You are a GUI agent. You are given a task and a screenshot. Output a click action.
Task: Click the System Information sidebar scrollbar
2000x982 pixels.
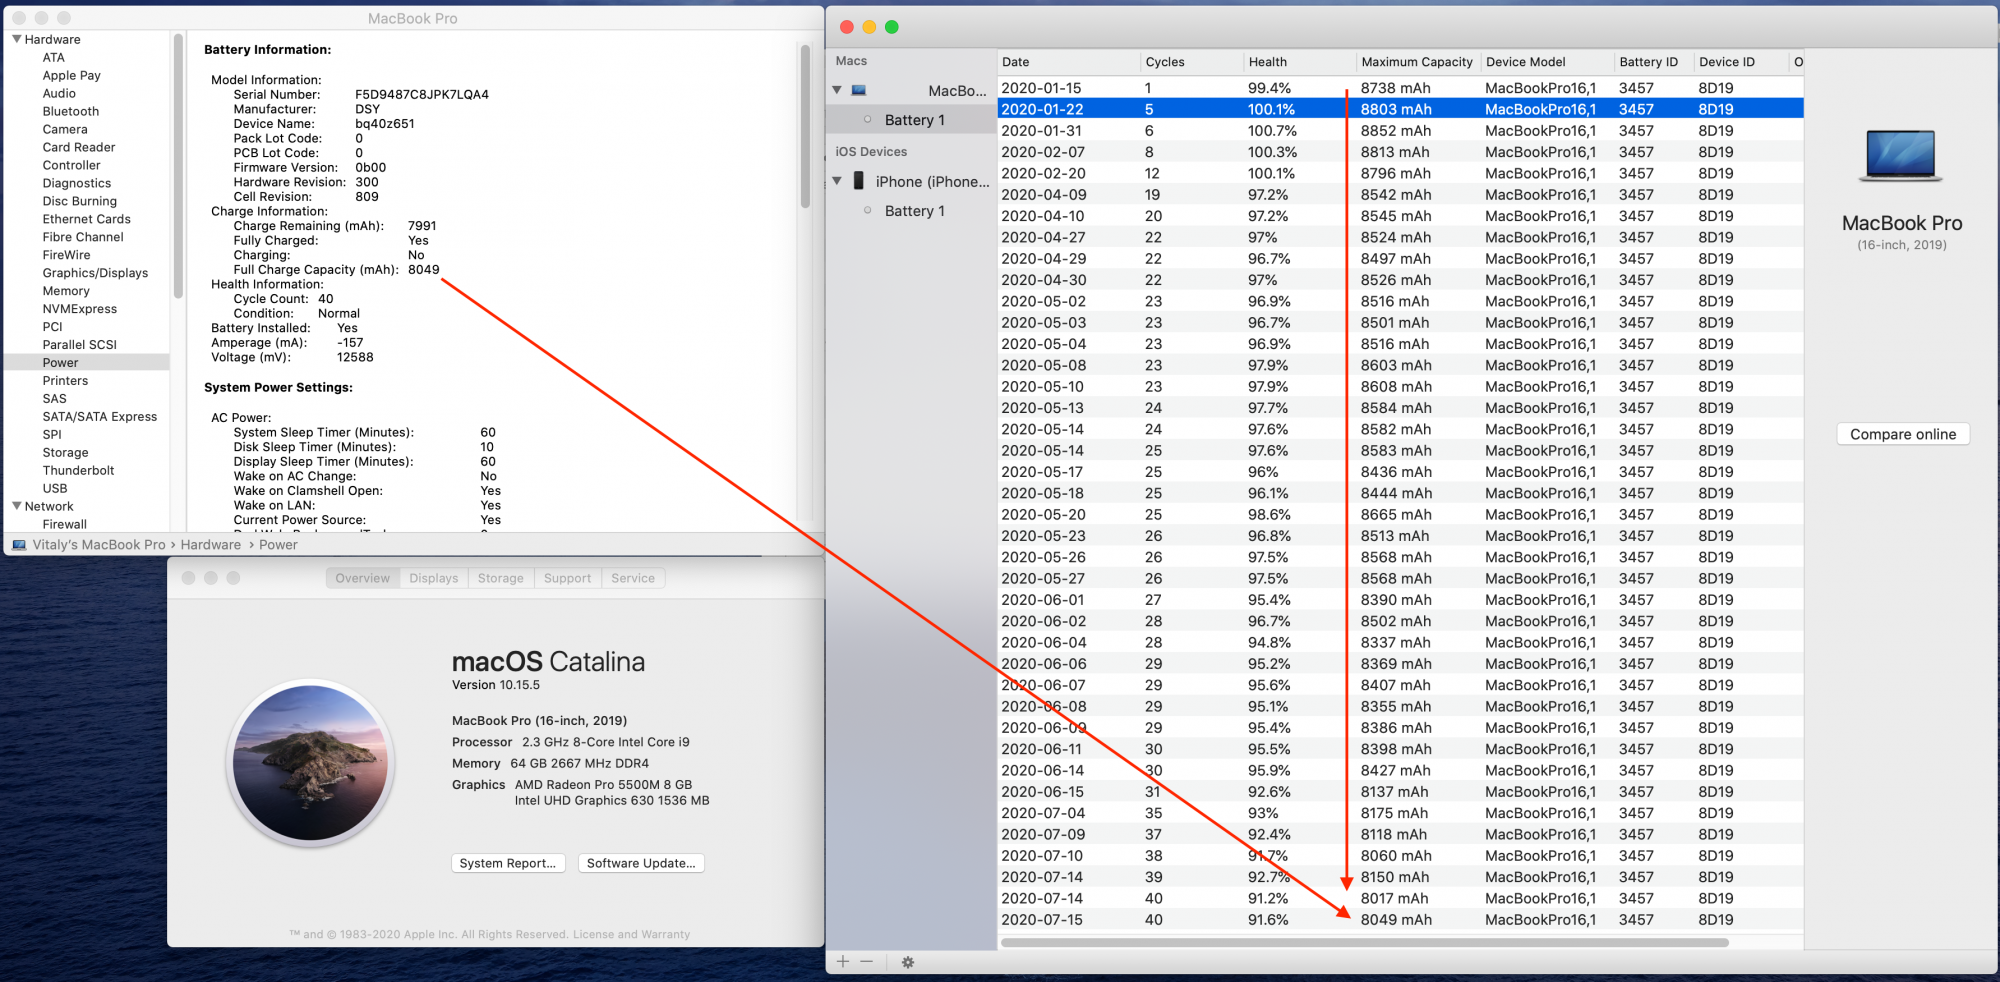[x=178, y=166]
